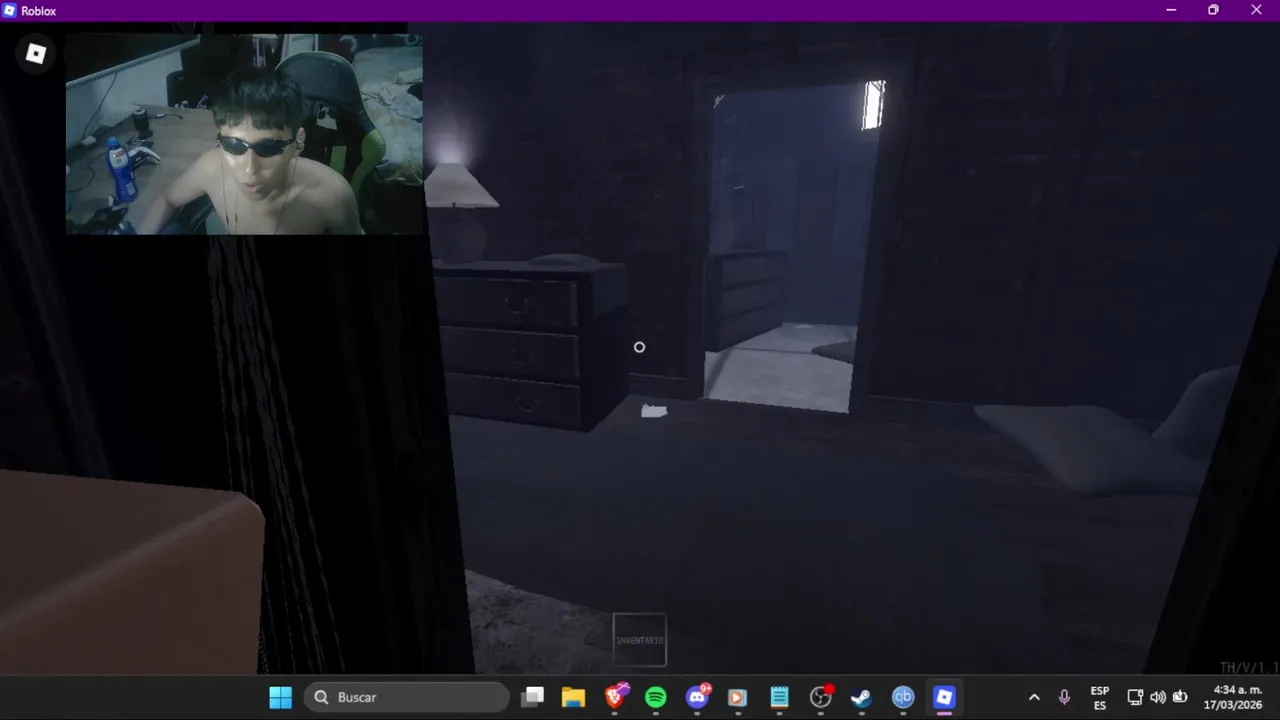Open the INVENTARIO inventory slot
This screenshot has width=1280, height=720.
tap(640, 640)
